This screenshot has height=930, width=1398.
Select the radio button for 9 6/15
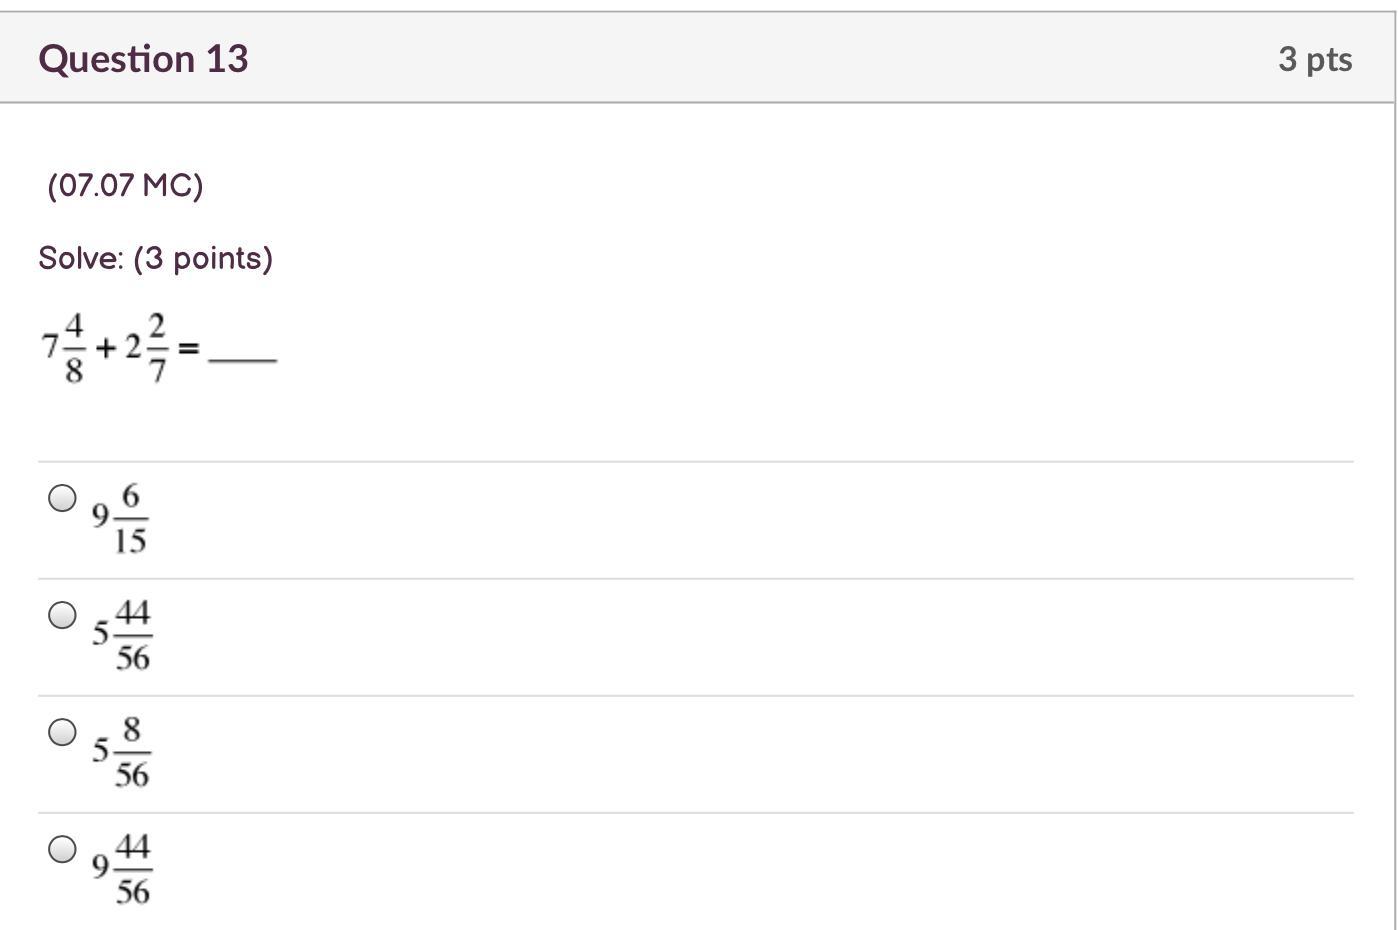tap(62, 498)
